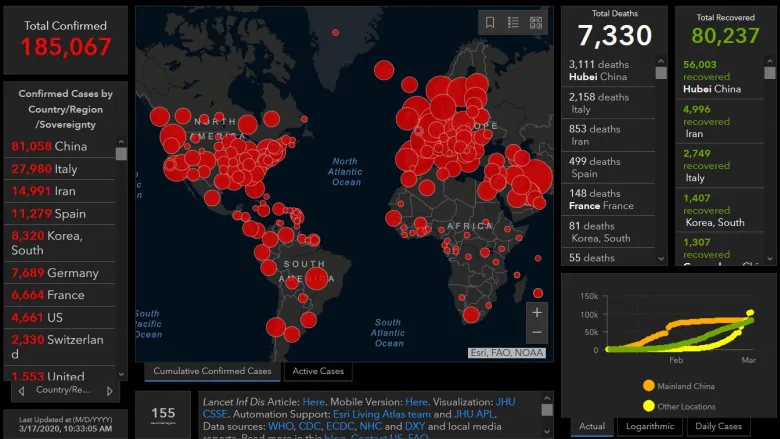Select the Daily Cases chart tab
This screenshot has width=780, height=439.
(718, 426)
